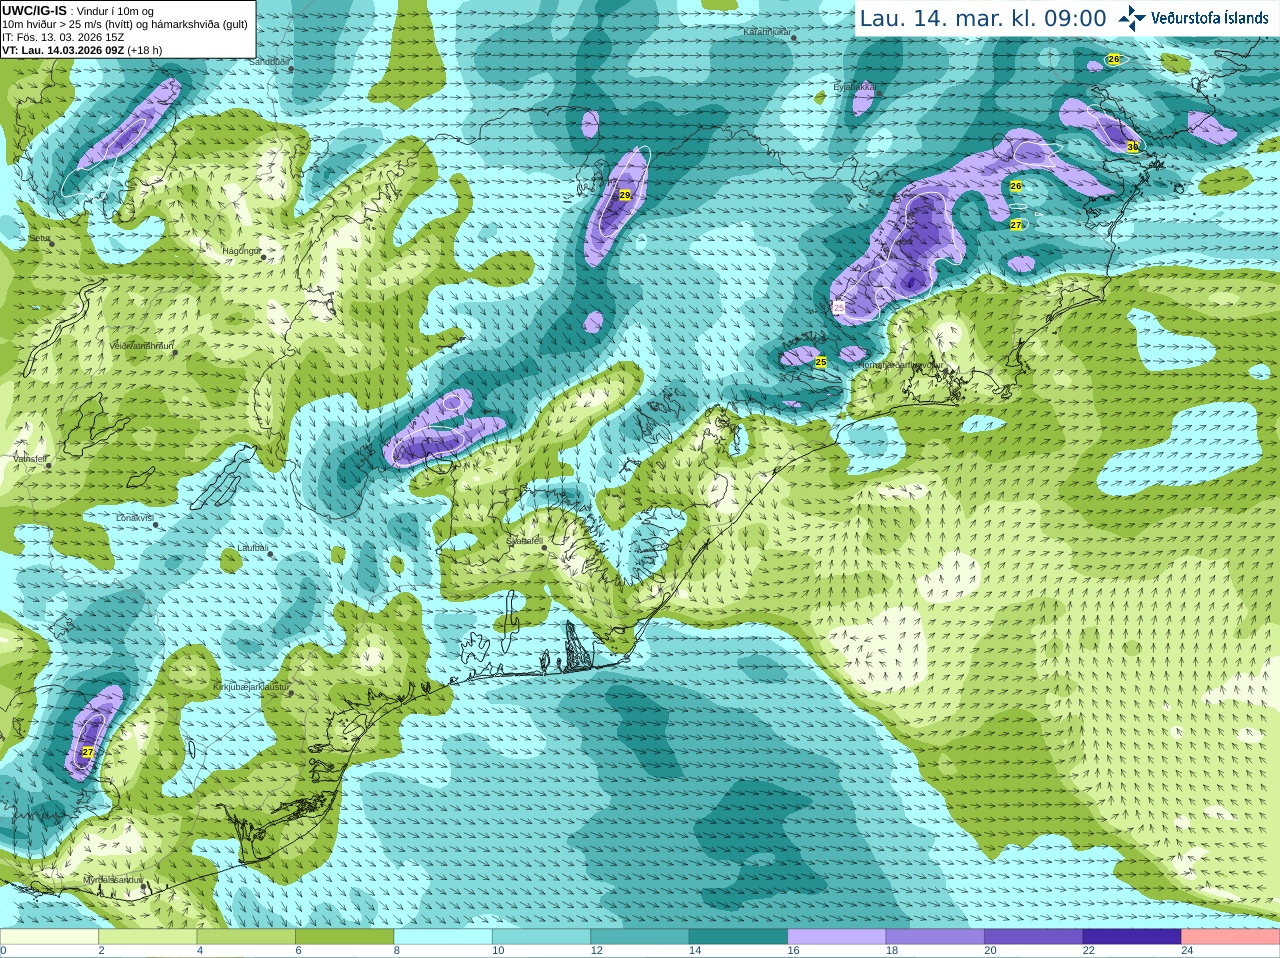This screenshot has height=958, width=1280.
Task: Click the yellow 30 gust marker
Action: pos(1133,147)
